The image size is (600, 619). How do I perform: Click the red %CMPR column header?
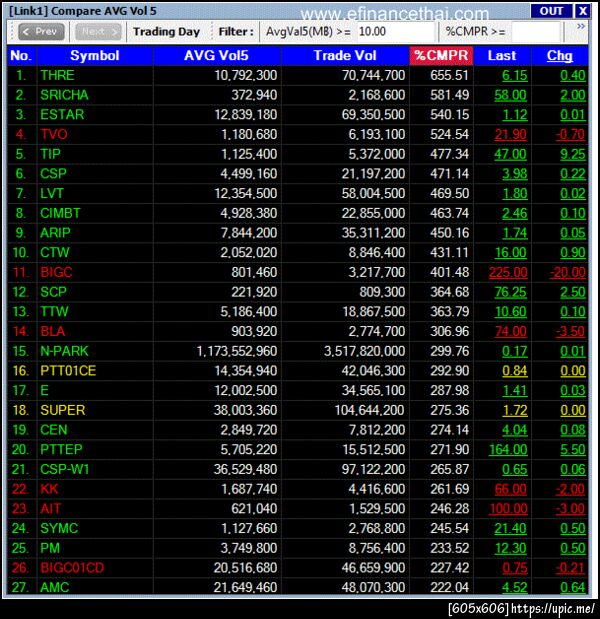coord(441,56)
